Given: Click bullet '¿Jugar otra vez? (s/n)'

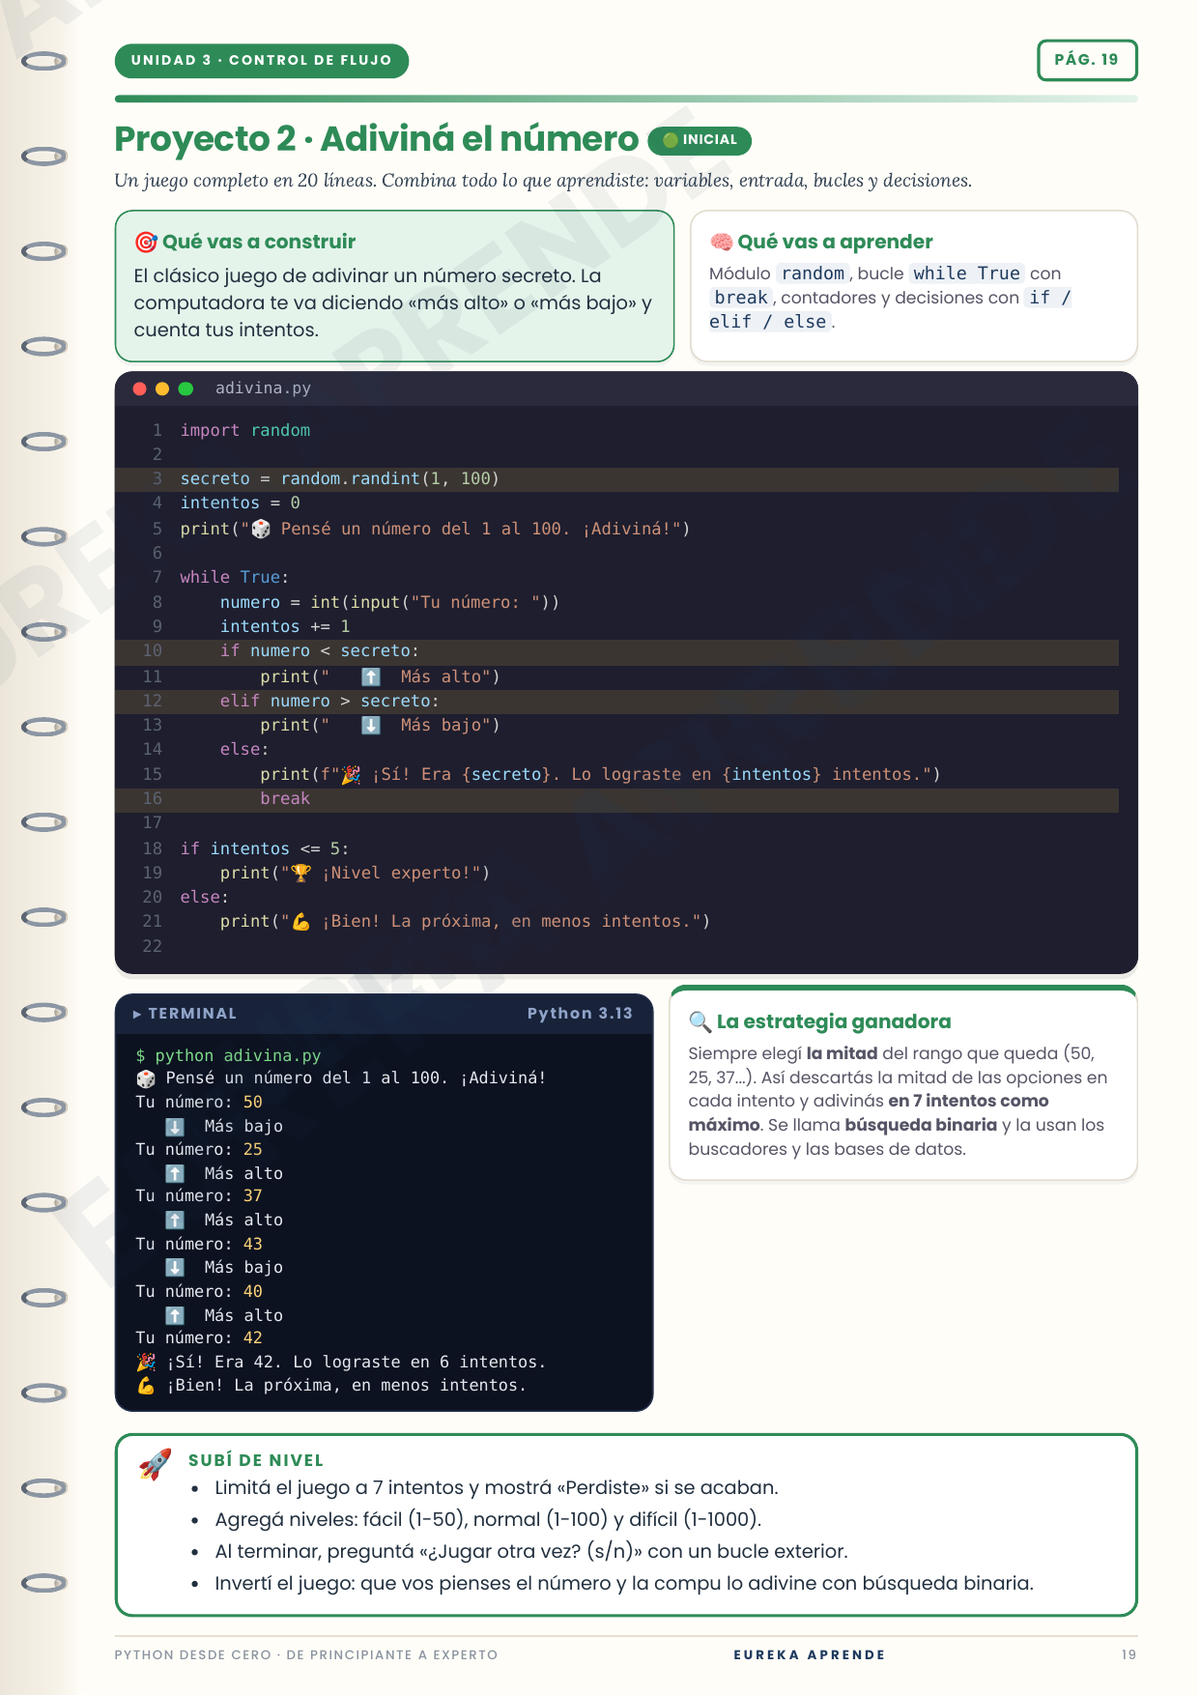Looking at the screenshot, I should pos(531,1552).
